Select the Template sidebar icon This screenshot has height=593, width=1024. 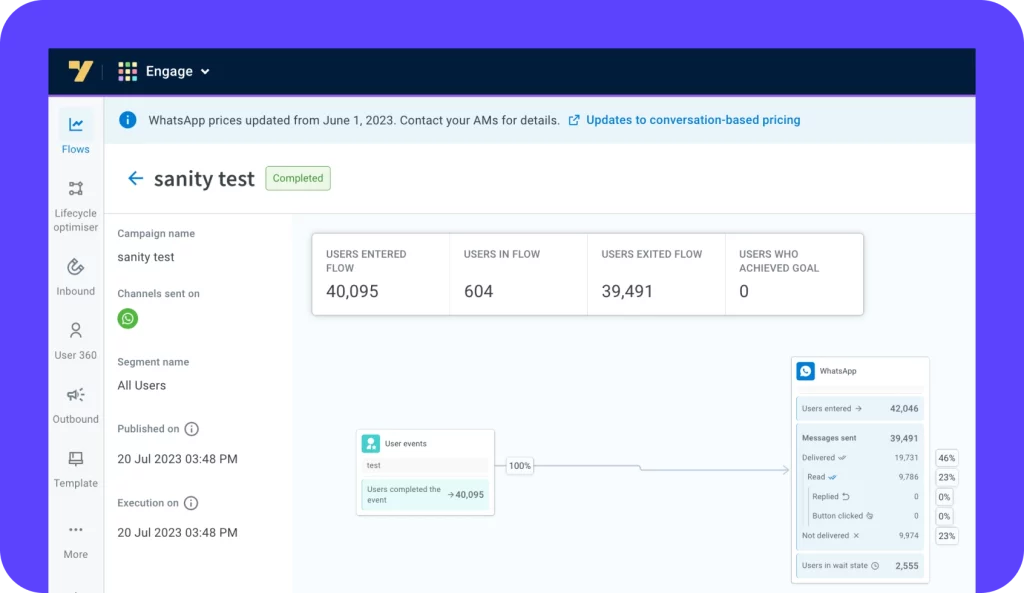[x=75, y=460]
